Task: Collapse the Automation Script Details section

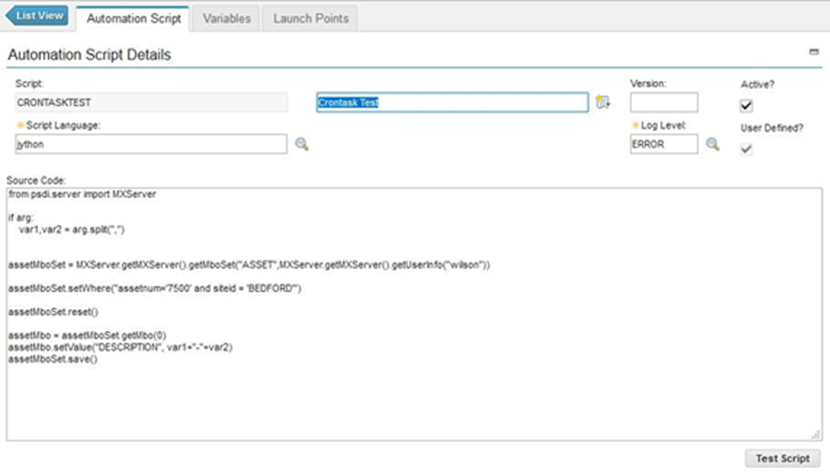Action: pyautogui.click(x=815, y=51)
